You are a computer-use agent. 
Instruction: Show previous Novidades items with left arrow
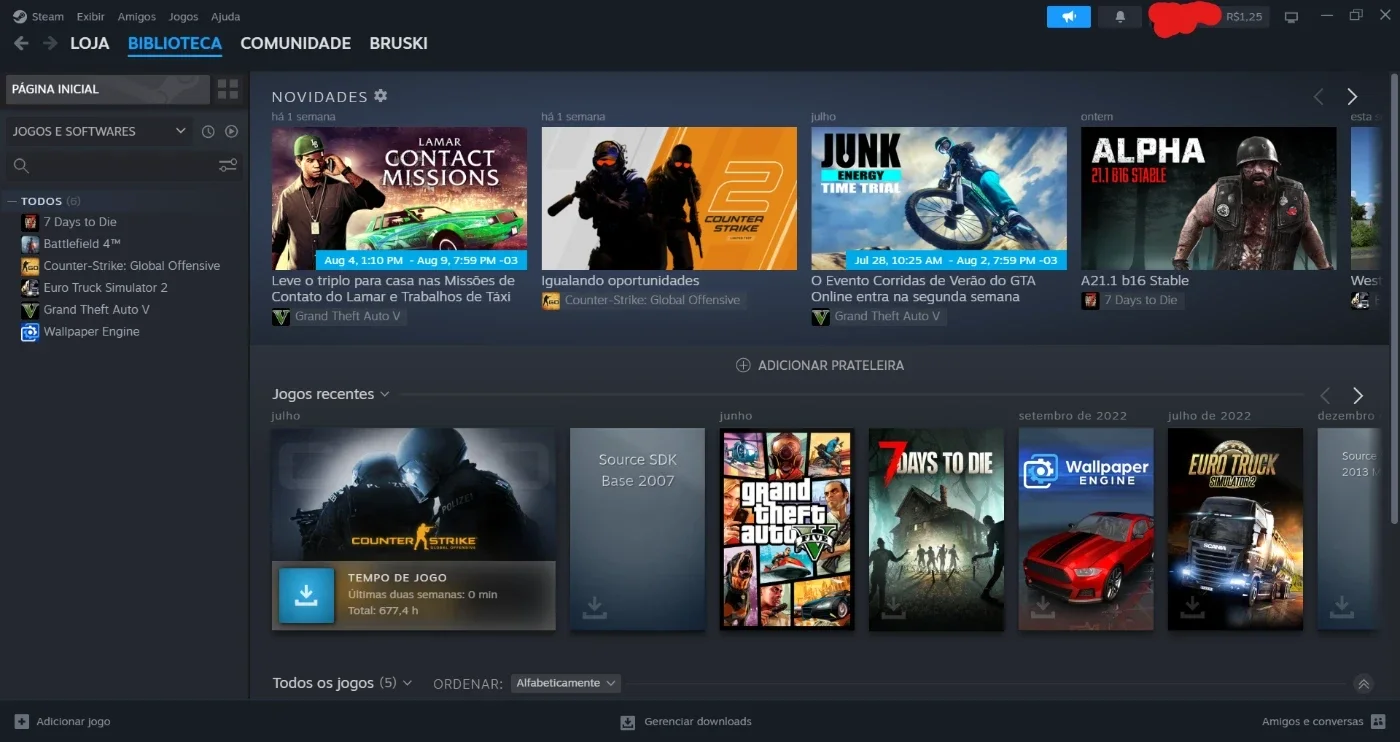[x=1318, y=97]
